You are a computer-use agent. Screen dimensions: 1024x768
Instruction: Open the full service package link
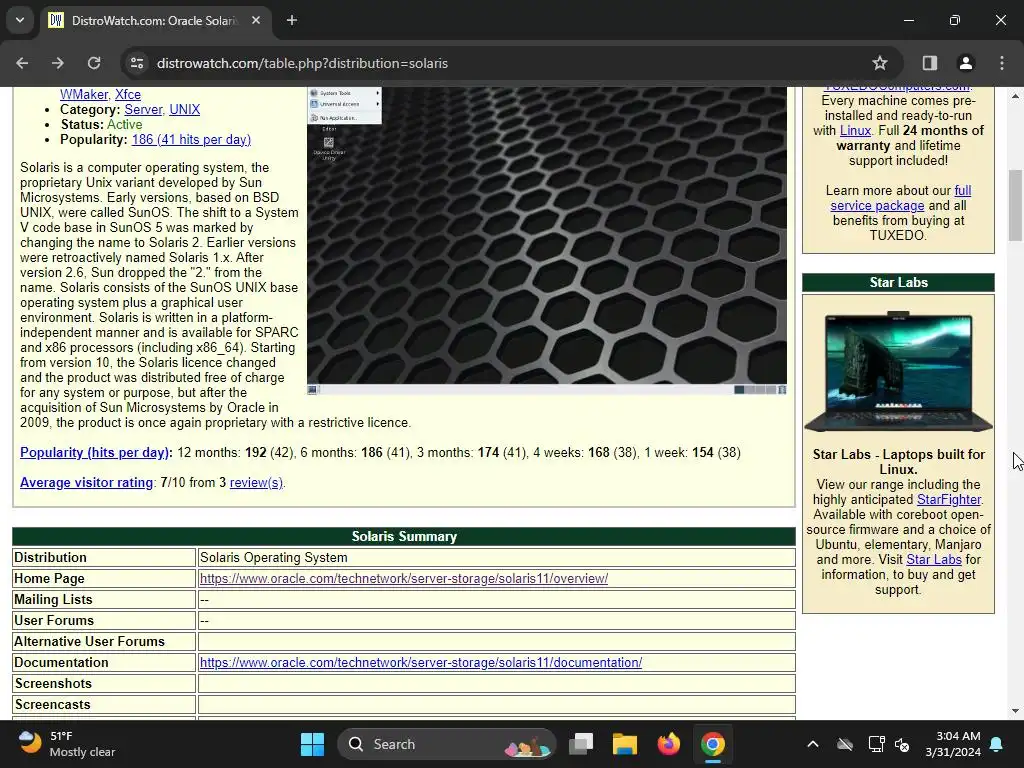coord(900,198)
